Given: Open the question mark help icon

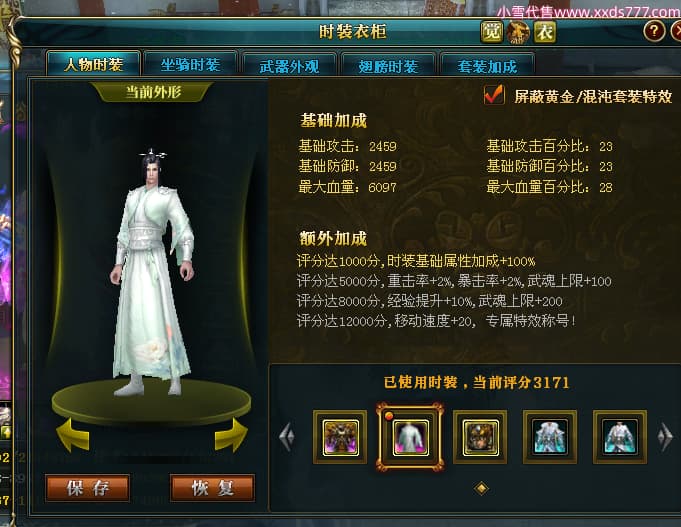Looking at the screenshot, I should point(654,31).
